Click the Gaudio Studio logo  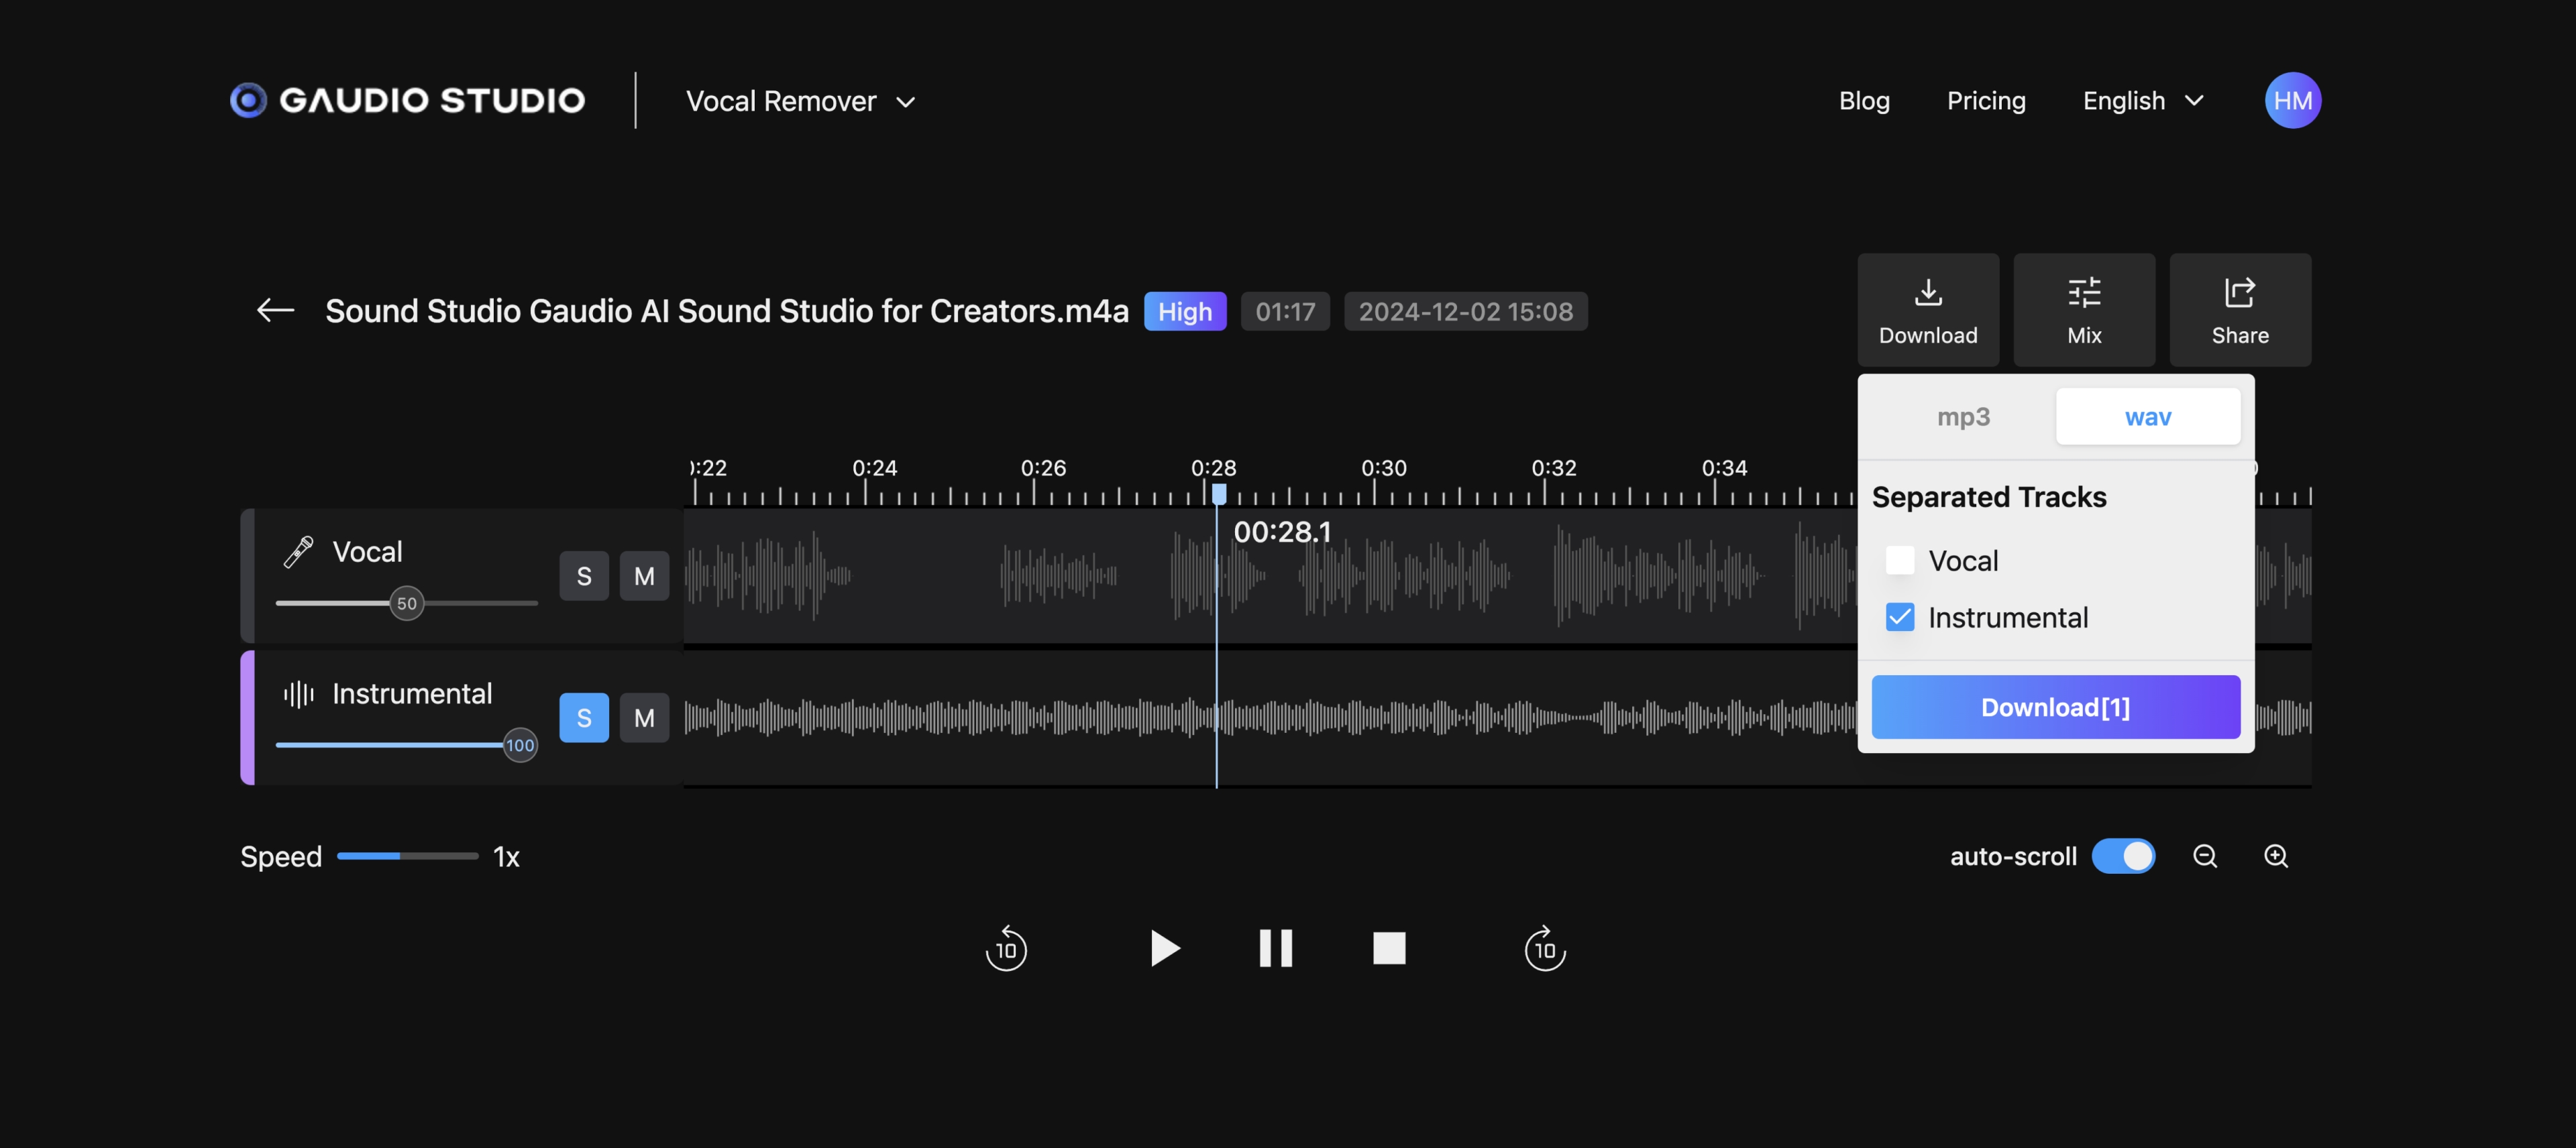coord(407,100)
